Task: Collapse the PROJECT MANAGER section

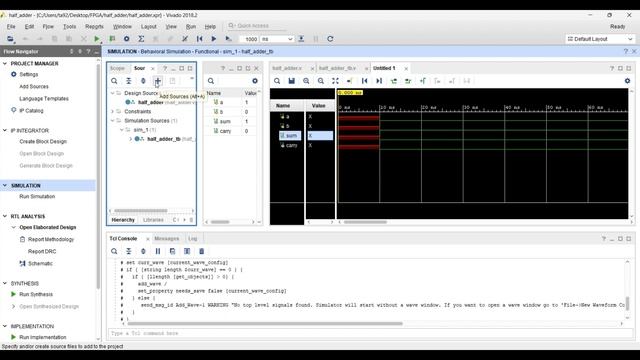Action: [x=5, y=64]
